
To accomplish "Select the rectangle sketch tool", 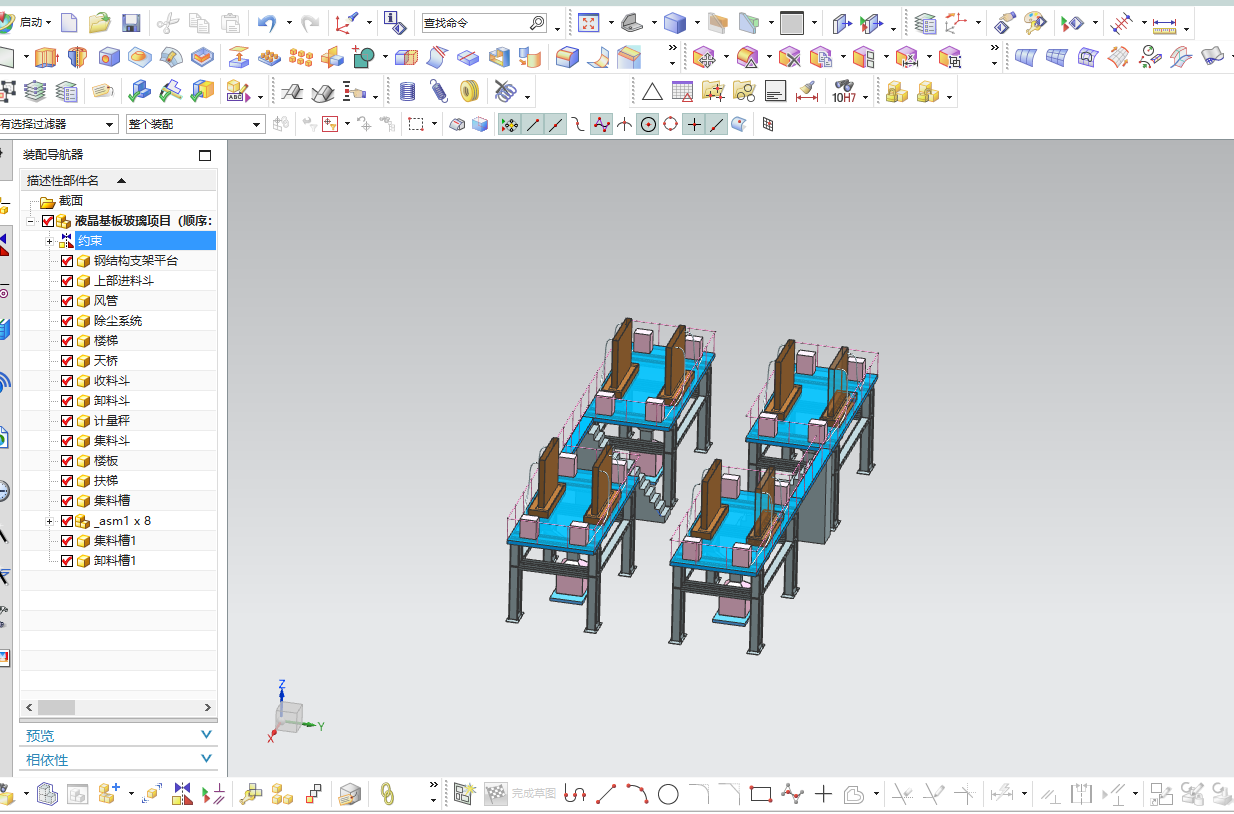I will point(761,795).
